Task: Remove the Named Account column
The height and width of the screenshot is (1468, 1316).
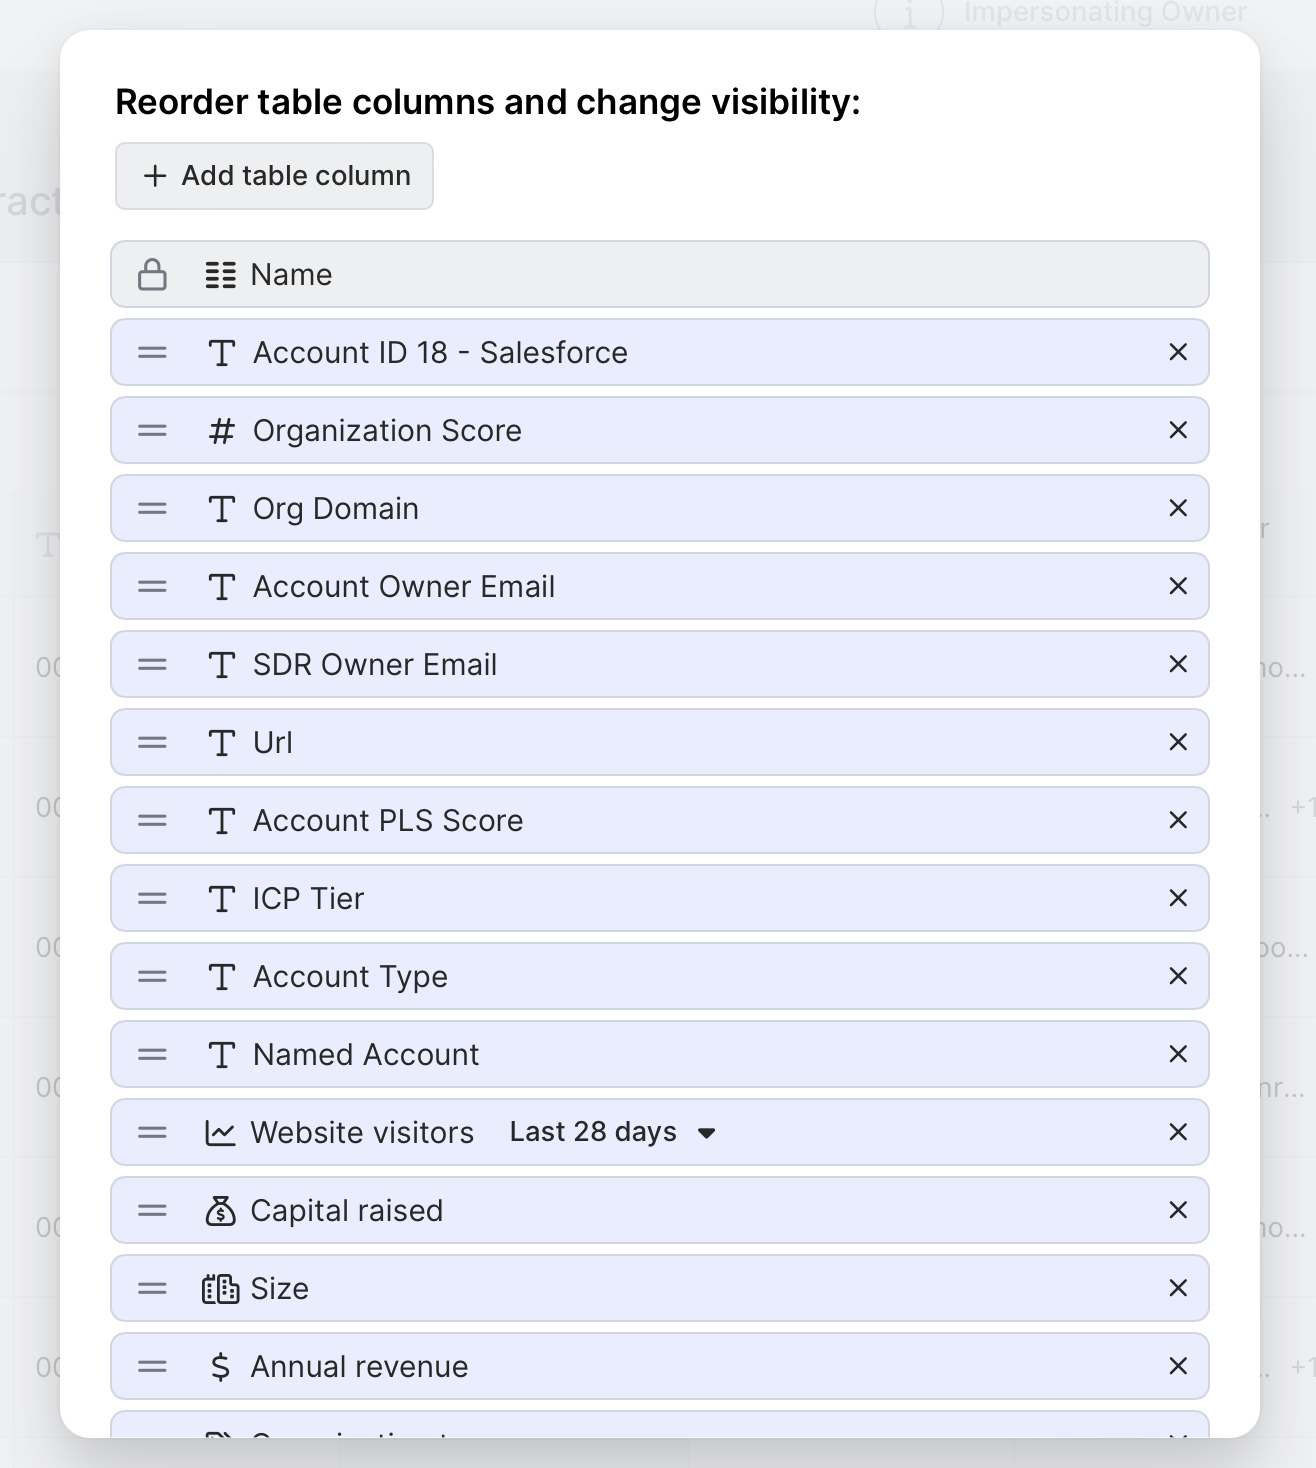Action: 1178,1054
